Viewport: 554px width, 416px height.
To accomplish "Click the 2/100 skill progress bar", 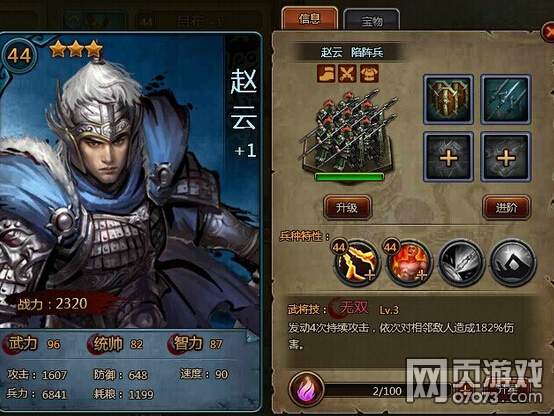I will point(387,391).
